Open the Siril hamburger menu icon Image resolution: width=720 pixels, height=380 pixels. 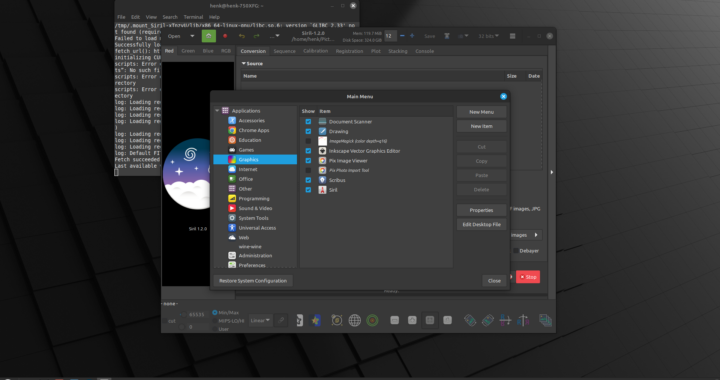[x=512, y=36]
